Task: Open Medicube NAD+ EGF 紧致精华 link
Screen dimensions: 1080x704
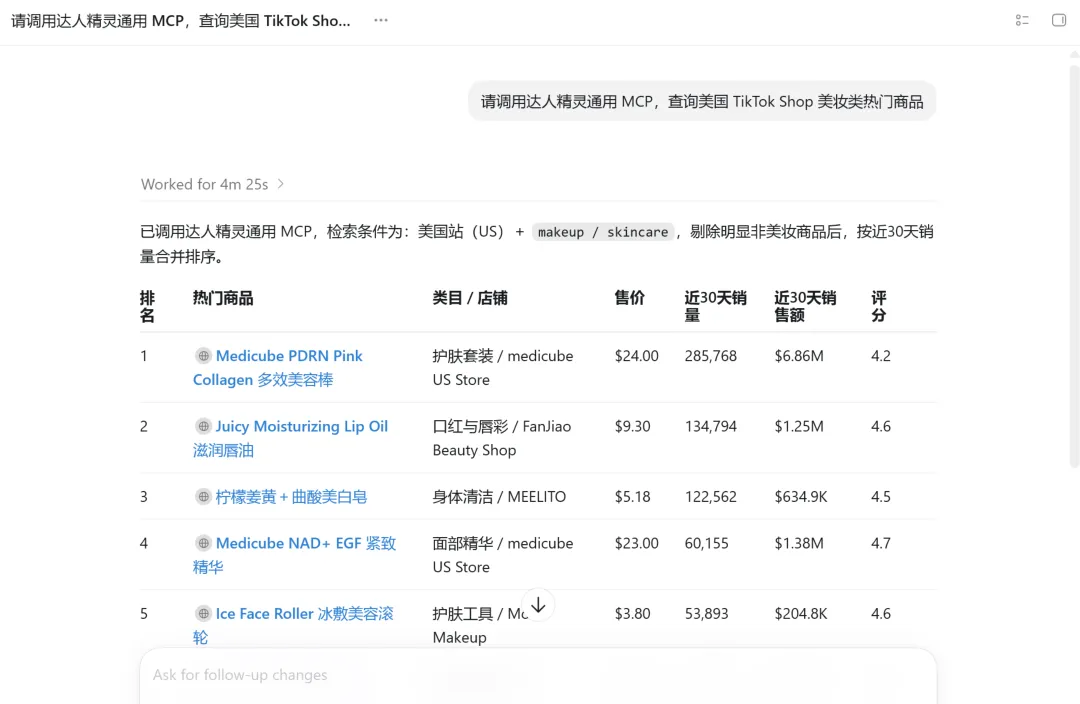Action: pos(294,555)
